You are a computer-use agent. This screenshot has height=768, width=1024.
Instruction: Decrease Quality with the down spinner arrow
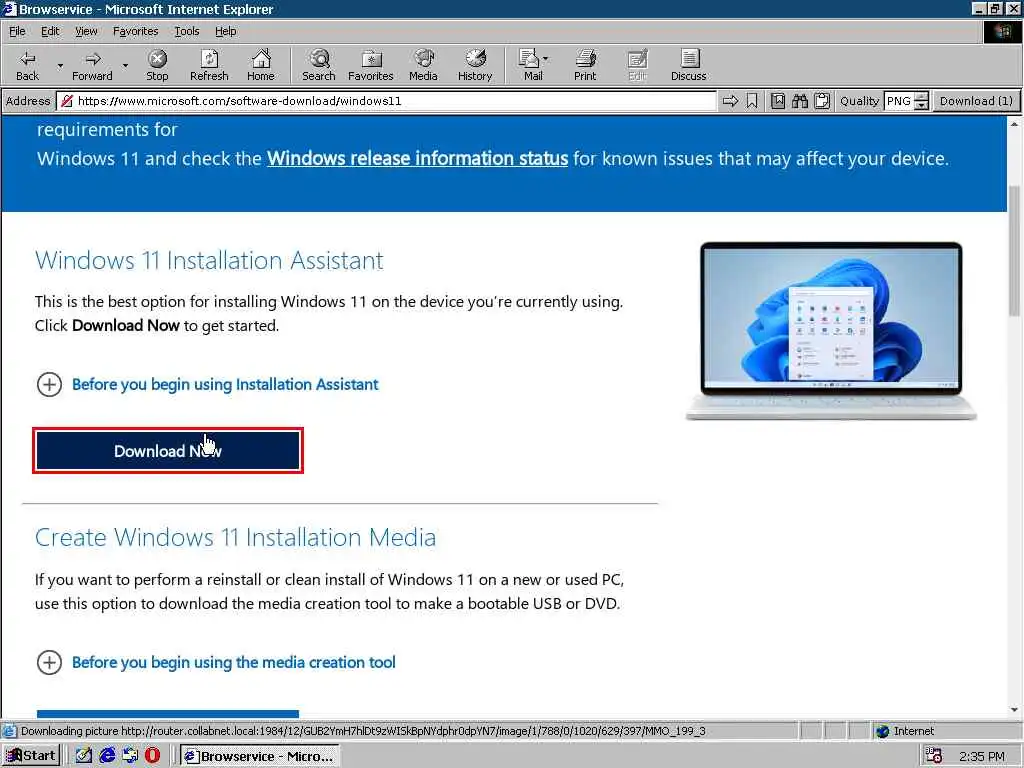point(921,105)
